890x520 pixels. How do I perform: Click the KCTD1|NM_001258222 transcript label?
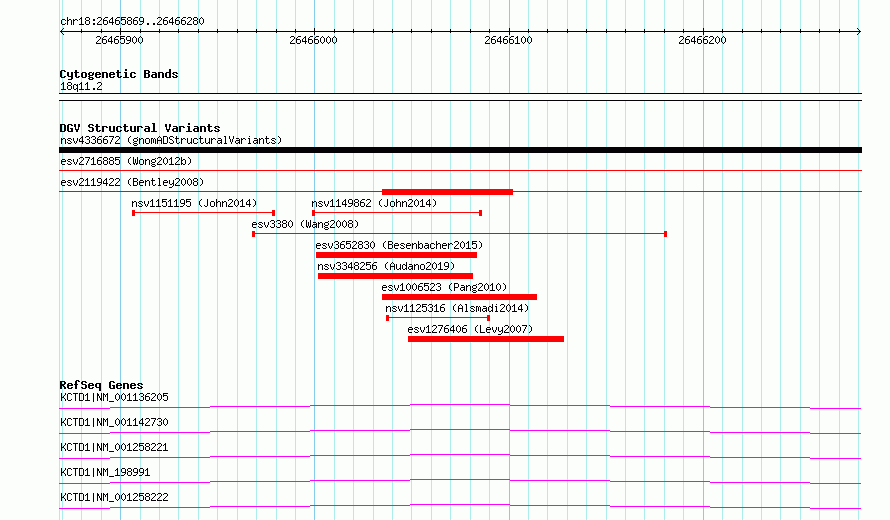[114, 497]
